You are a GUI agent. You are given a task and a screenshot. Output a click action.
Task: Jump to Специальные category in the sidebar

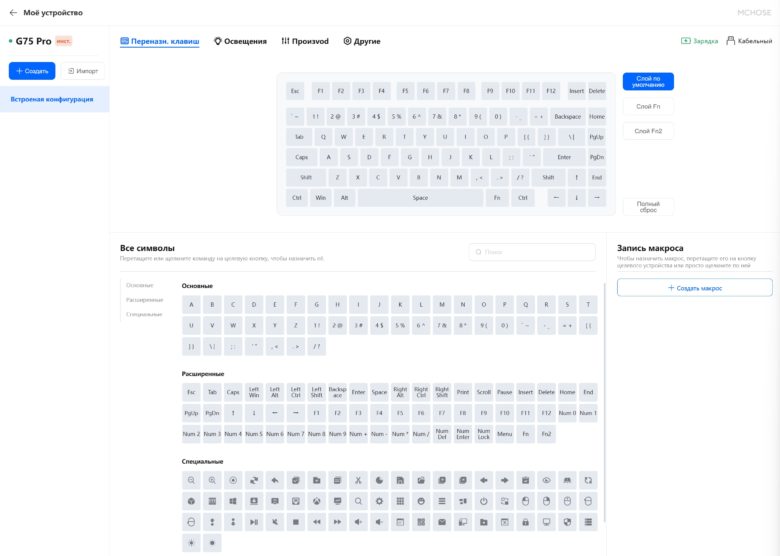144,314
